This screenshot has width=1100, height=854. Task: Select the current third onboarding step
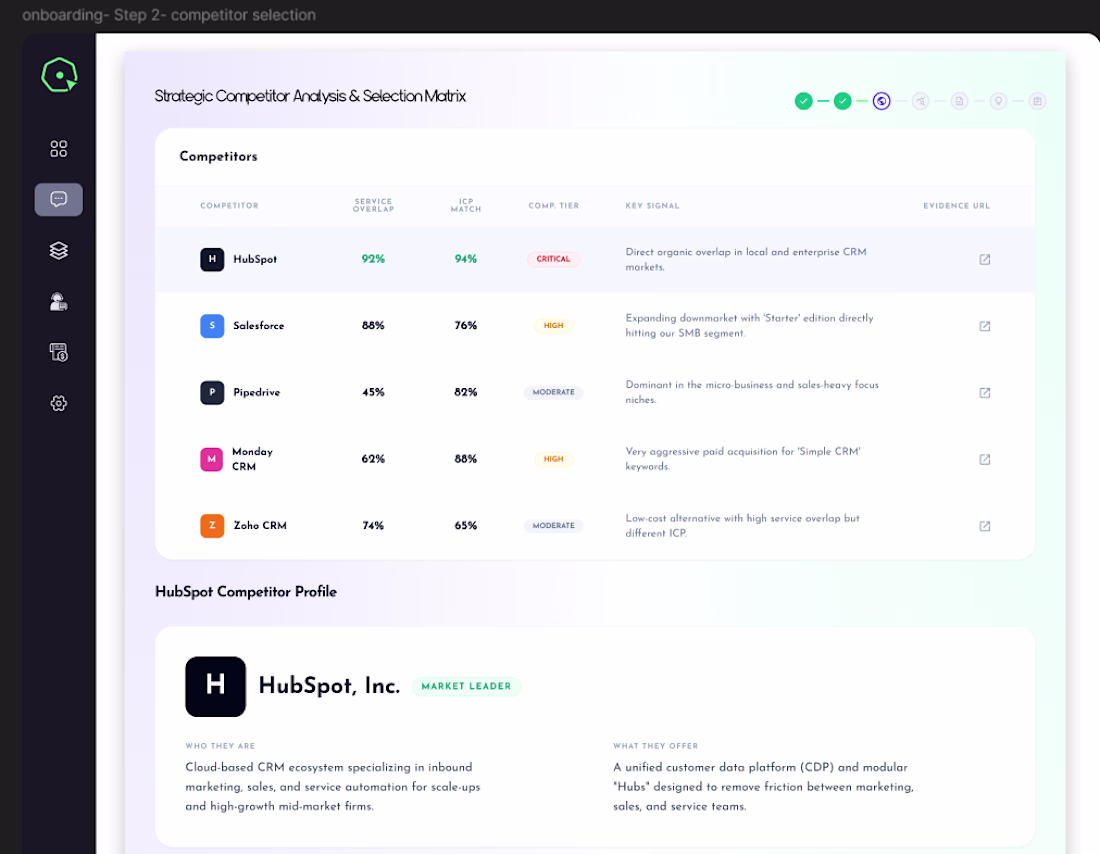click(x=882, y=101)
